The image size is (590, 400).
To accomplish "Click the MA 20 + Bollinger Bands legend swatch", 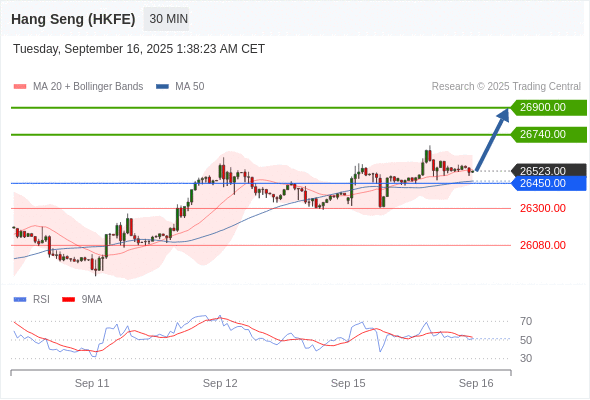I will (20, 87).
